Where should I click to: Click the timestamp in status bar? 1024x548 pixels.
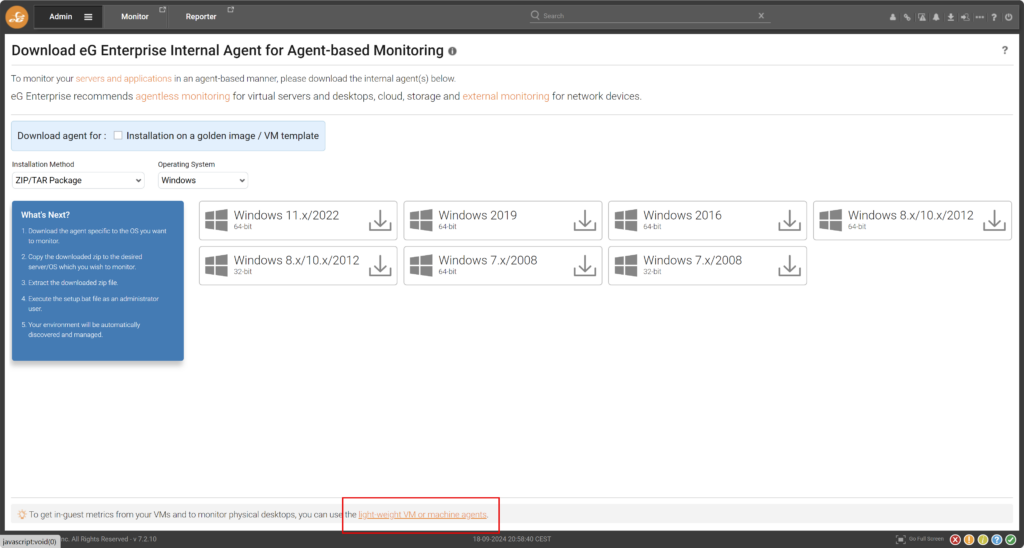[512, 540]
